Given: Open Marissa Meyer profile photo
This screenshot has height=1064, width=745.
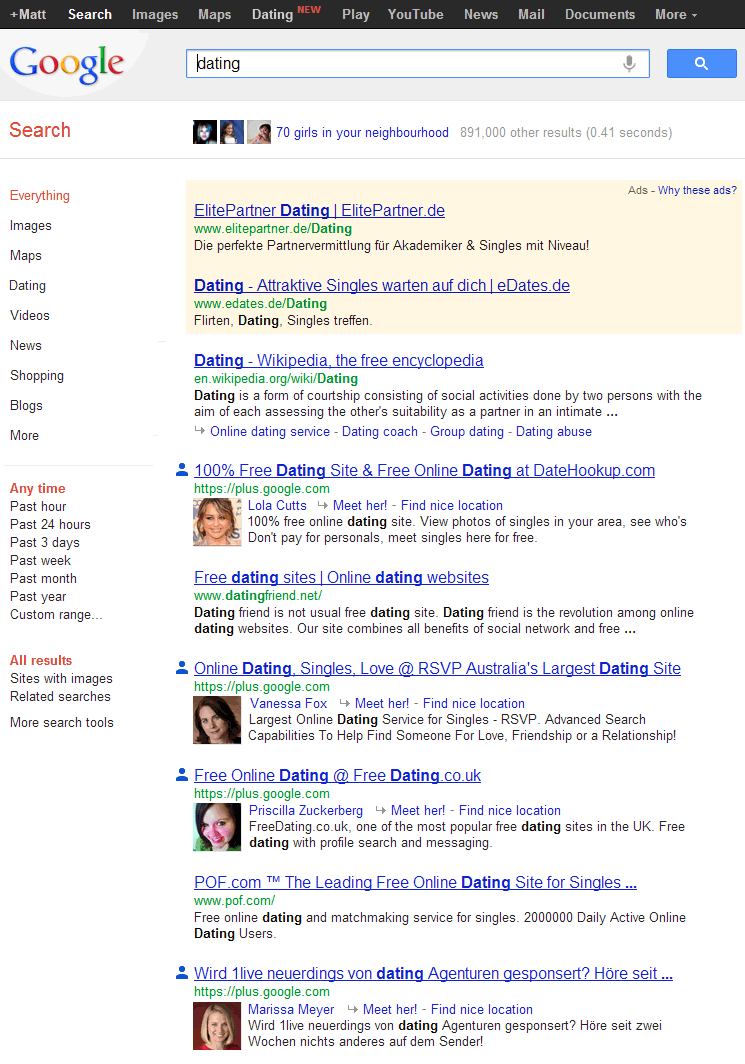Looking at the screenshot, I should [x=217, y=1026].
